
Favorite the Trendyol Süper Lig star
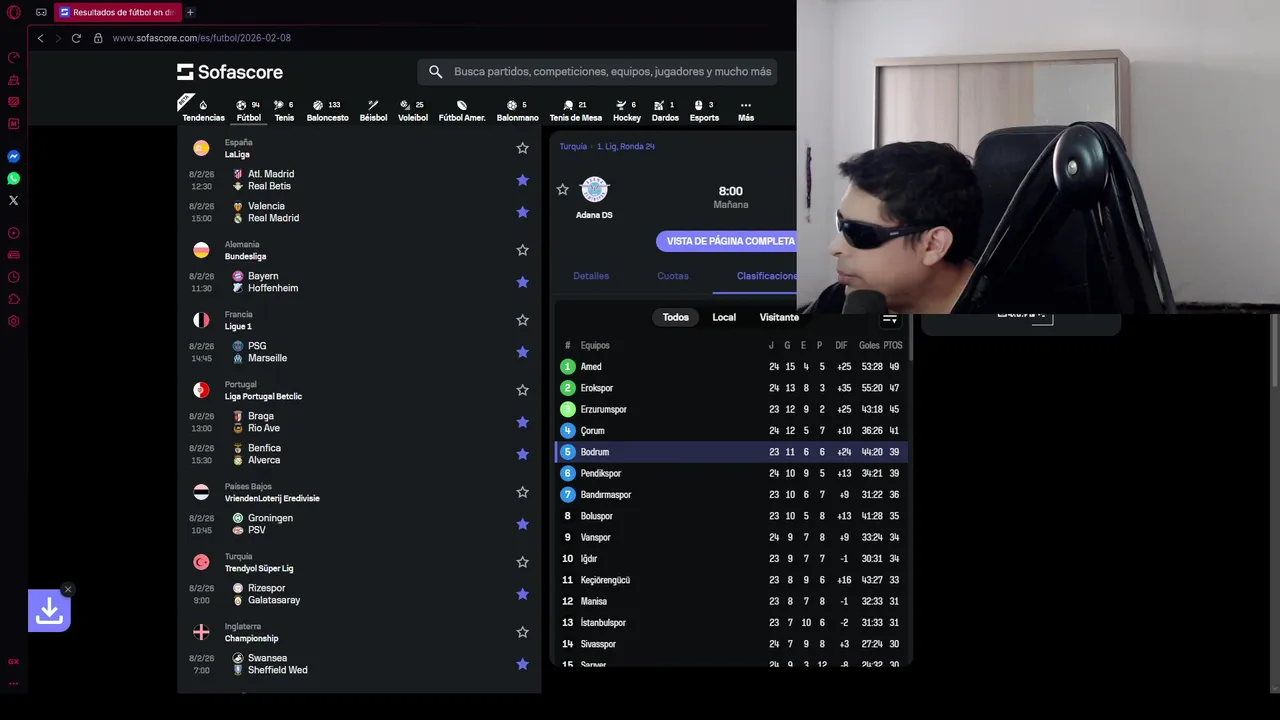coord(522,562)
